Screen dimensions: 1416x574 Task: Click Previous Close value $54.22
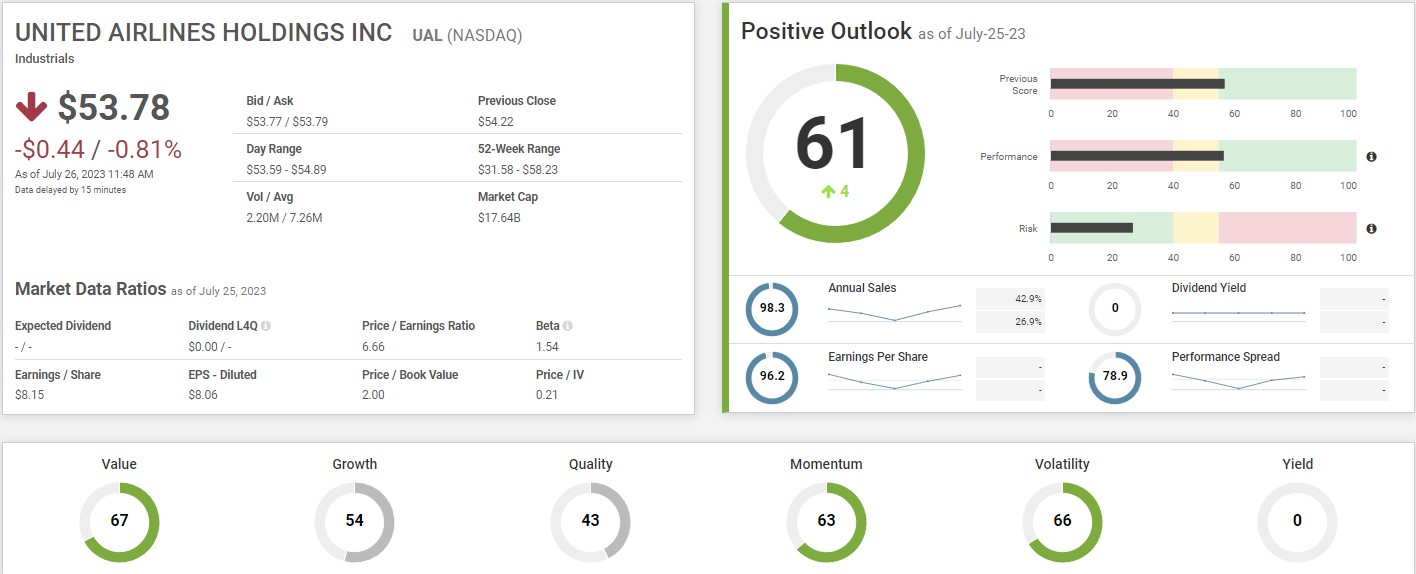(x=496, y=122)
